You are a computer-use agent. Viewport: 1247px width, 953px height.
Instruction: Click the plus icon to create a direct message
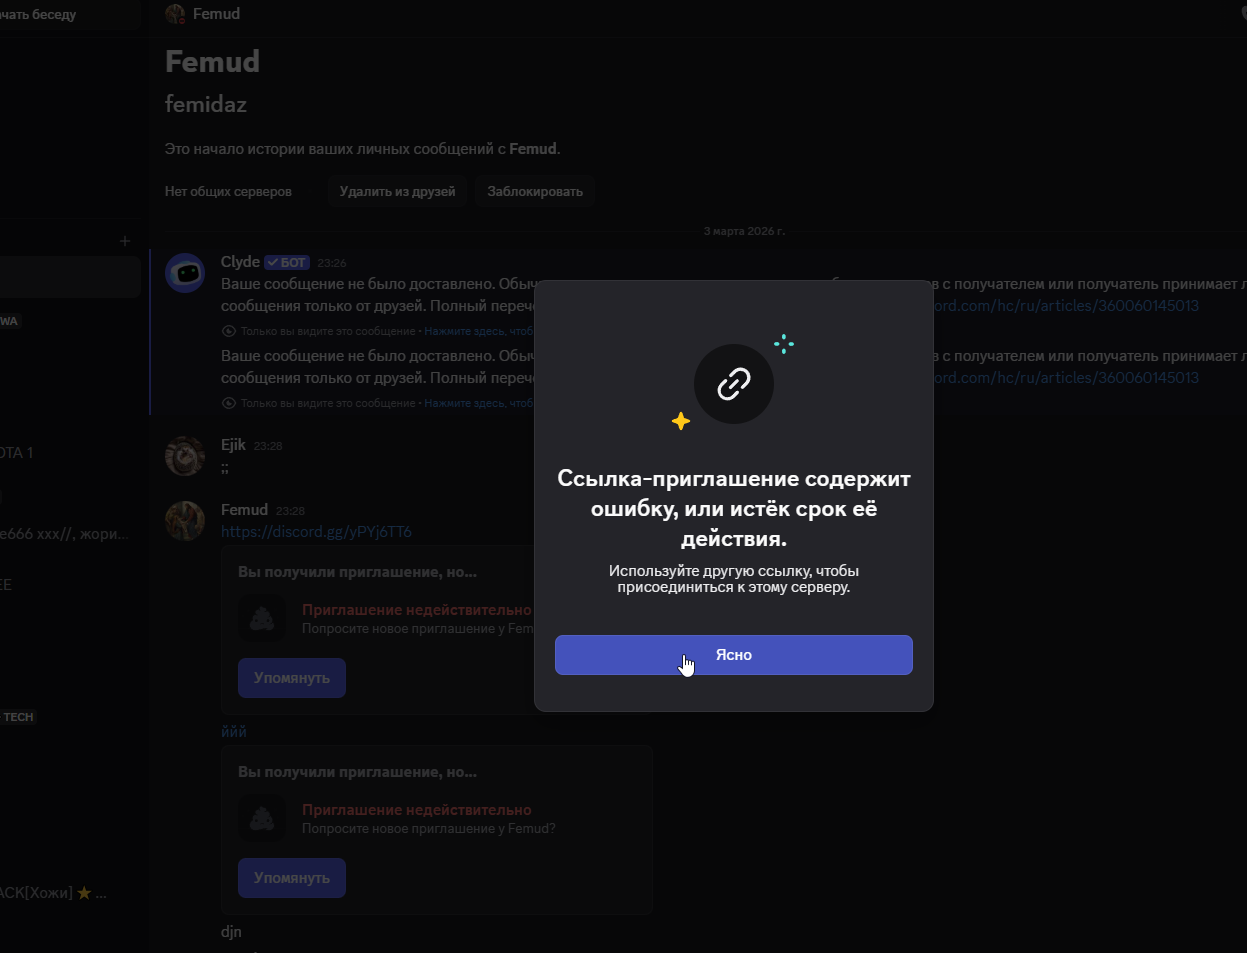(125, 241)
